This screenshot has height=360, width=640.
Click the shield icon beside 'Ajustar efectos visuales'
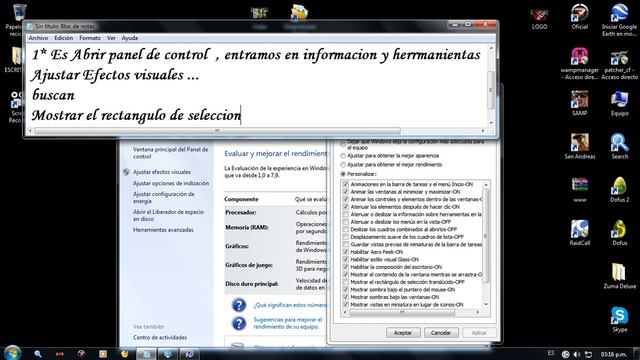(126, 172)
